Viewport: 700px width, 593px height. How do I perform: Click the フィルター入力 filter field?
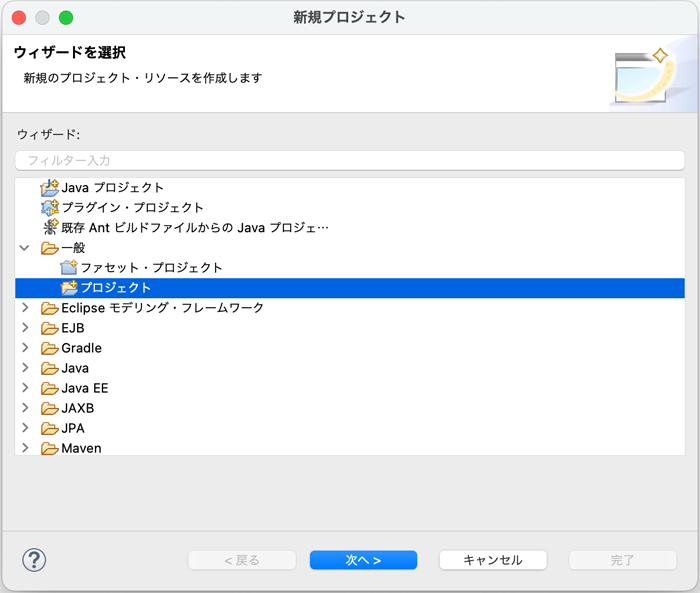pos(350,160)
